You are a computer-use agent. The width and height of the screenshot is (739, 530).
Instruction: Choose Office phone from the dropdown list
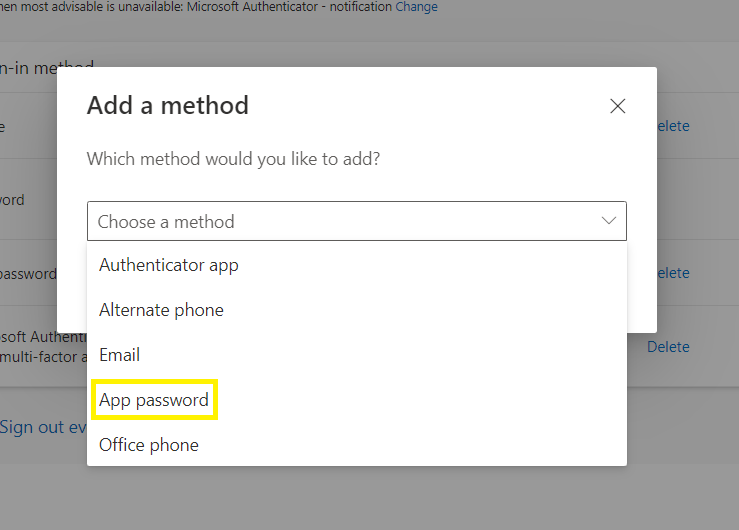tap(149, 445)
